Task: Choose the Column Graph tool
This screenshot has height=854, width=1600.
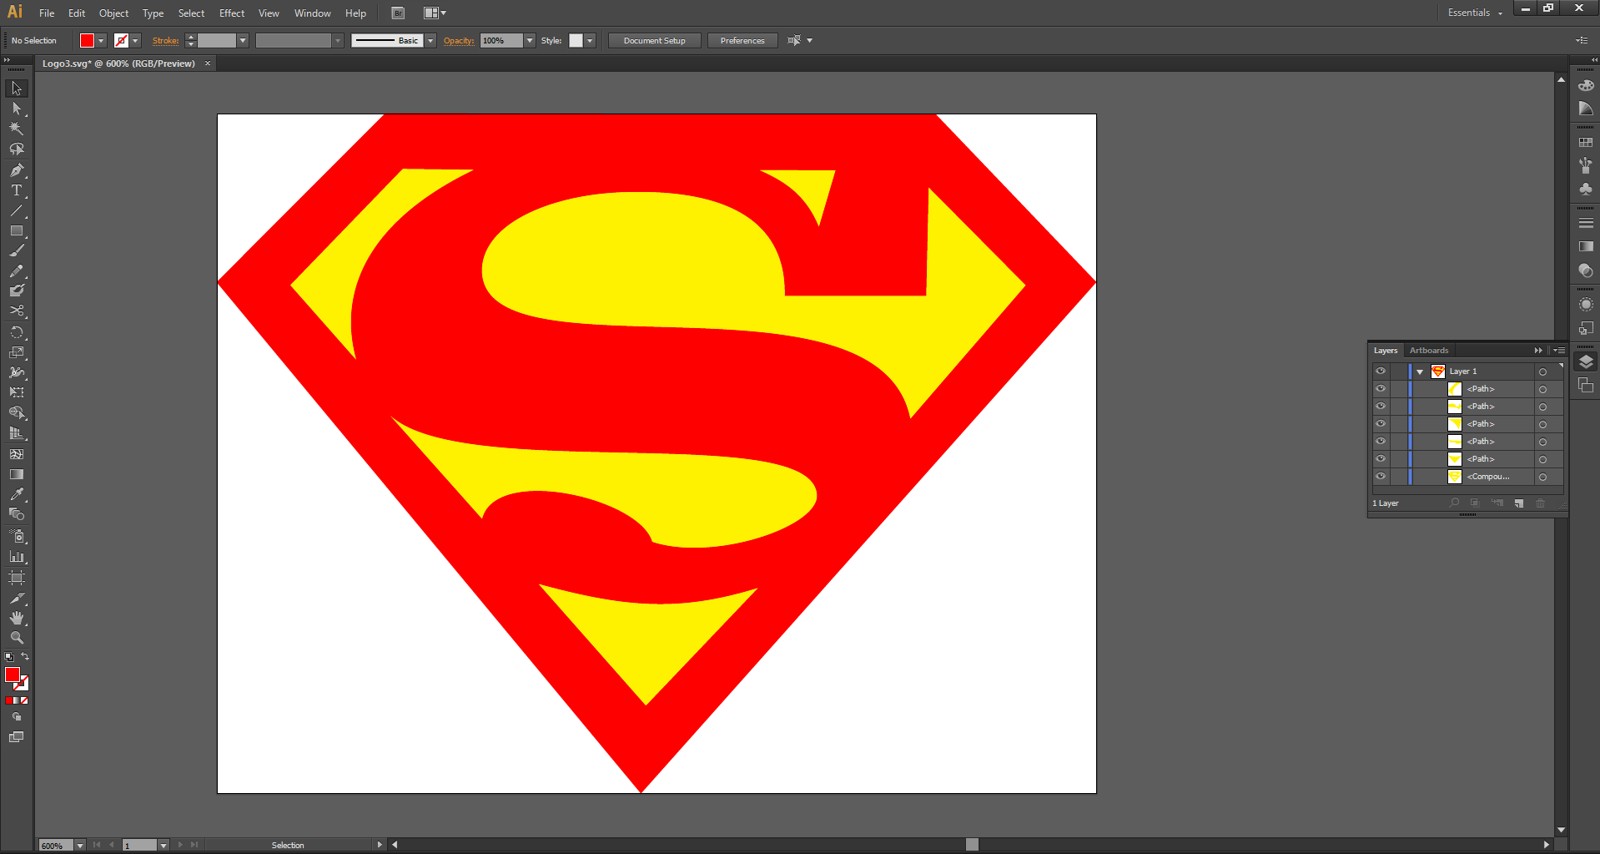Action: [16, 557]
